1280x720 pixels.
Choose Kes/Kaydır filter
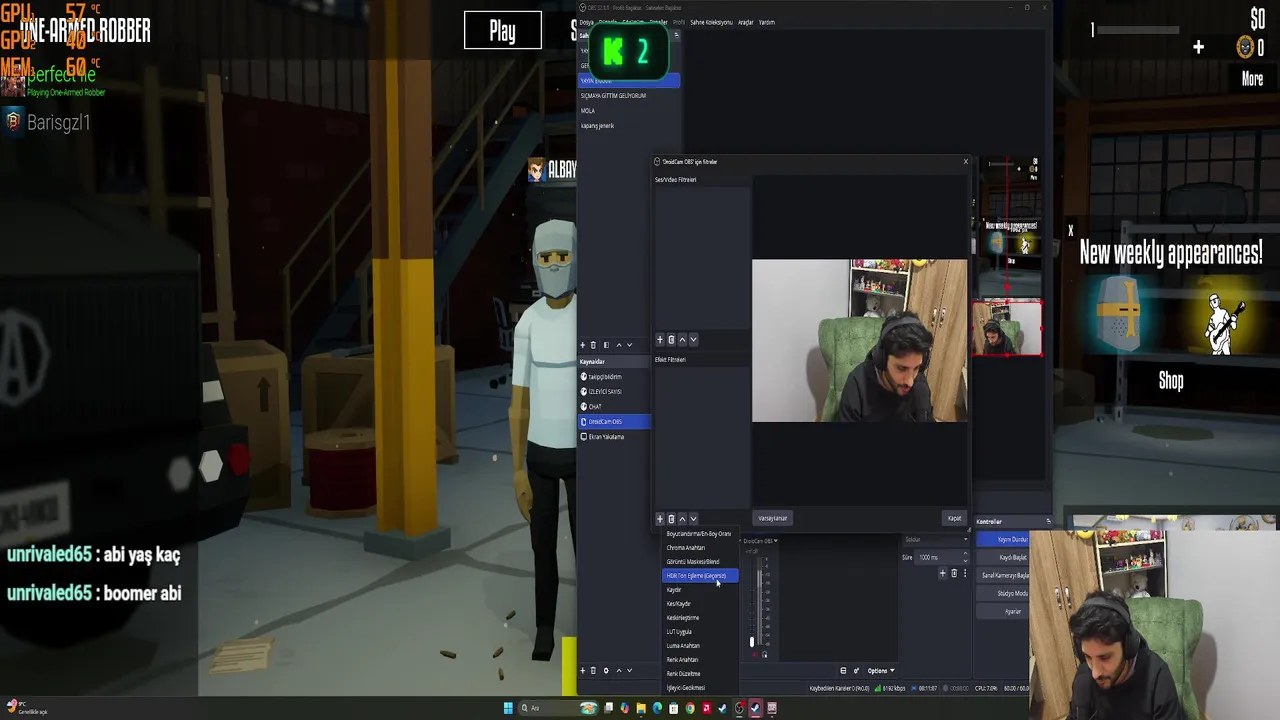(699, 604)
